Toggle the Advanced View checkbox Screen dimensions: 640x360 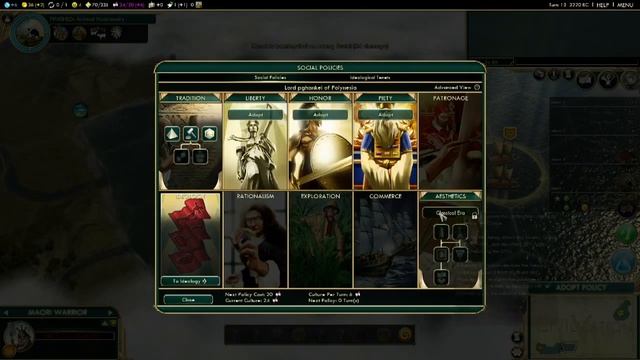pyautogui.click(x=477, y=87)
